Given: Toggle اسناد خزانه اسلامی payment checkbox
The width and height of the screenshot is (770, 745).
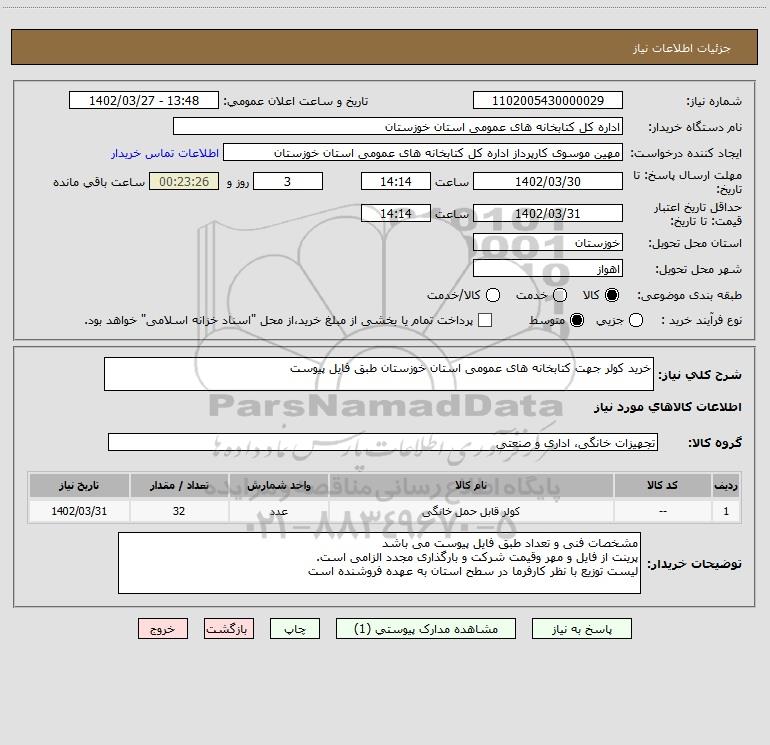Looking at the screenshot, I should point(485,320).
